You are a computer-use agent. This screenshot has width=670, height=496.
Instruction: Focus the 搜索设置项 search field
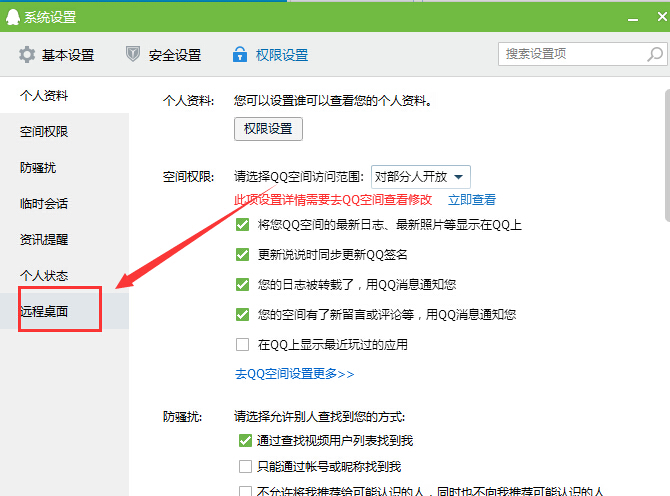[582, 54]
